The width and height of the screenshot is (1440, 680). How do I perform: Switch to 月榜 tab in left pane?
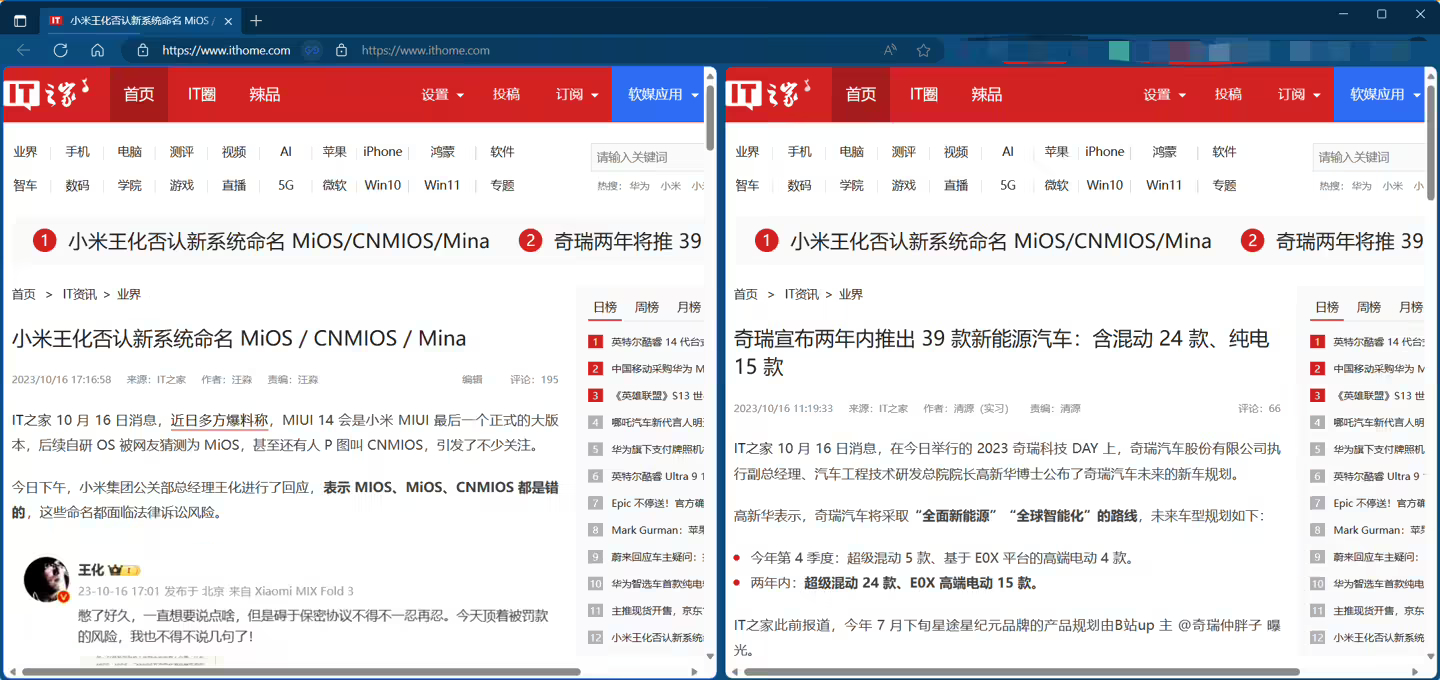pyautogui.click(x=688, y=307)
